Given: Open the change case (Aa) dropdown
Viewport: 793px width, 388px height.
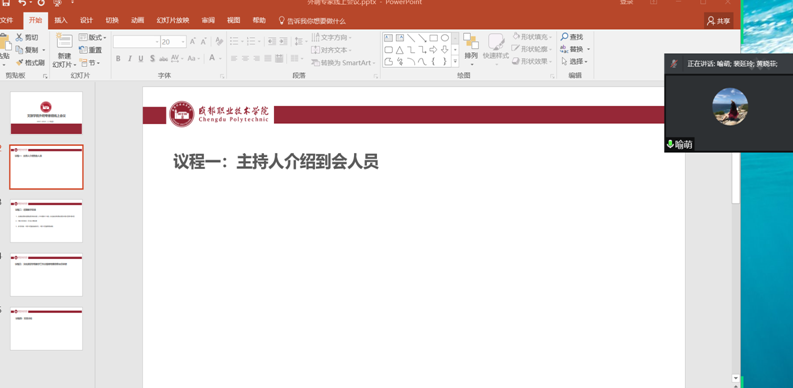Looking at the screenshot, I should tap(194, 59).
